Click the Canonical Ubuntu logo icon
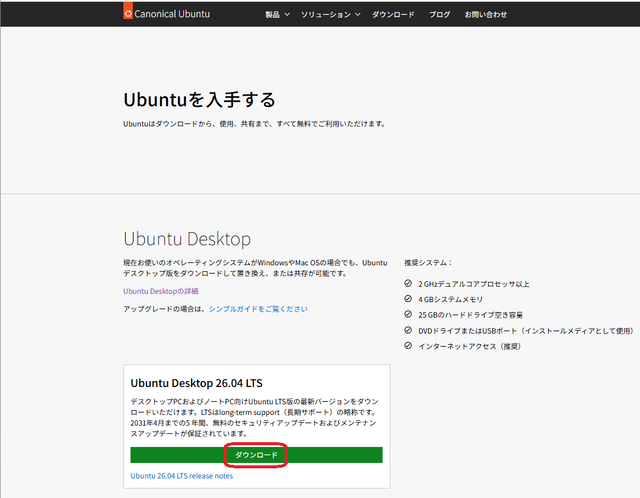 point(128,11)
